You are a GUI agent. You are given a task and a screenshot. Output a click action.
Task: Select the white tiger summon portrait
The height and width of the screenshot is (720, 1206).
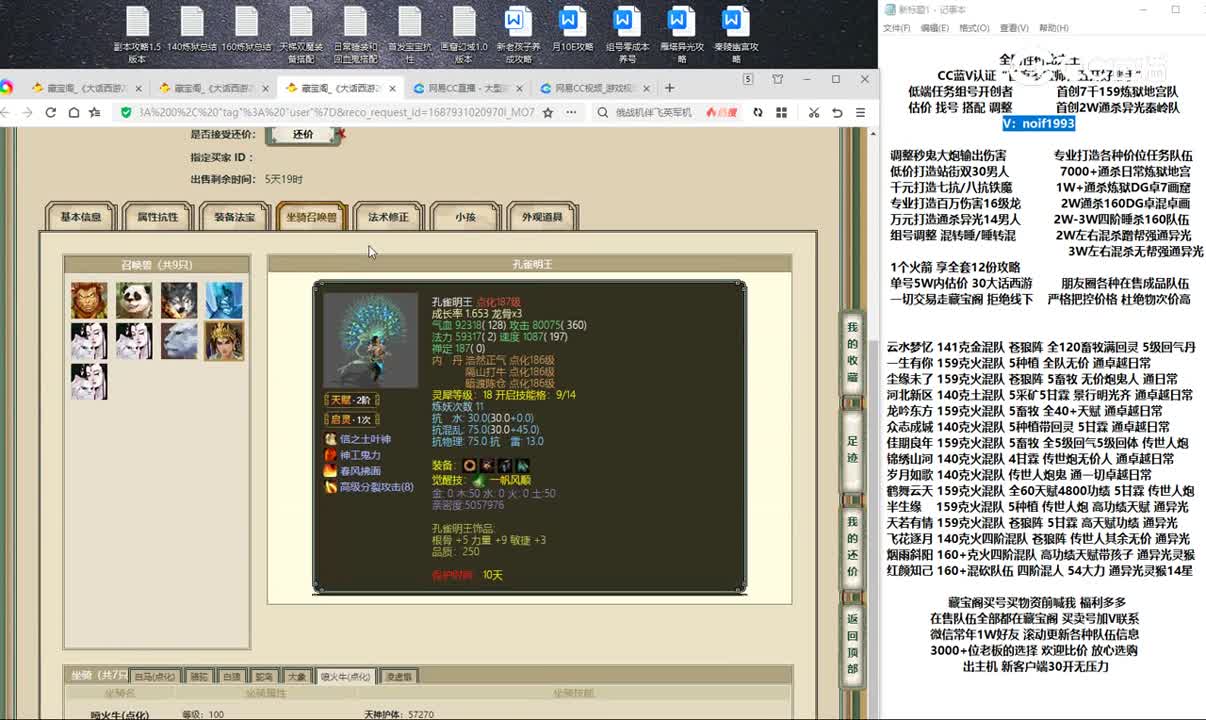[x=179, y=341]
